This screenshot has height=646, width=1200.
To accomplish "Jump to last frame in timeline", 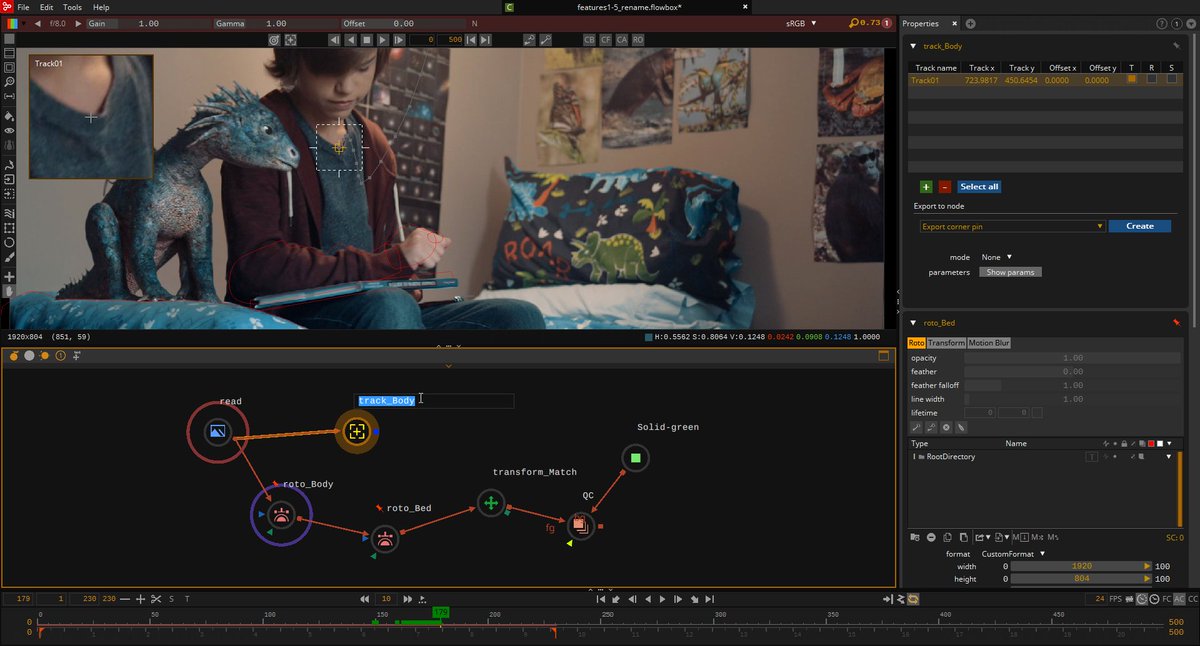I will click(x=708, y=599).
